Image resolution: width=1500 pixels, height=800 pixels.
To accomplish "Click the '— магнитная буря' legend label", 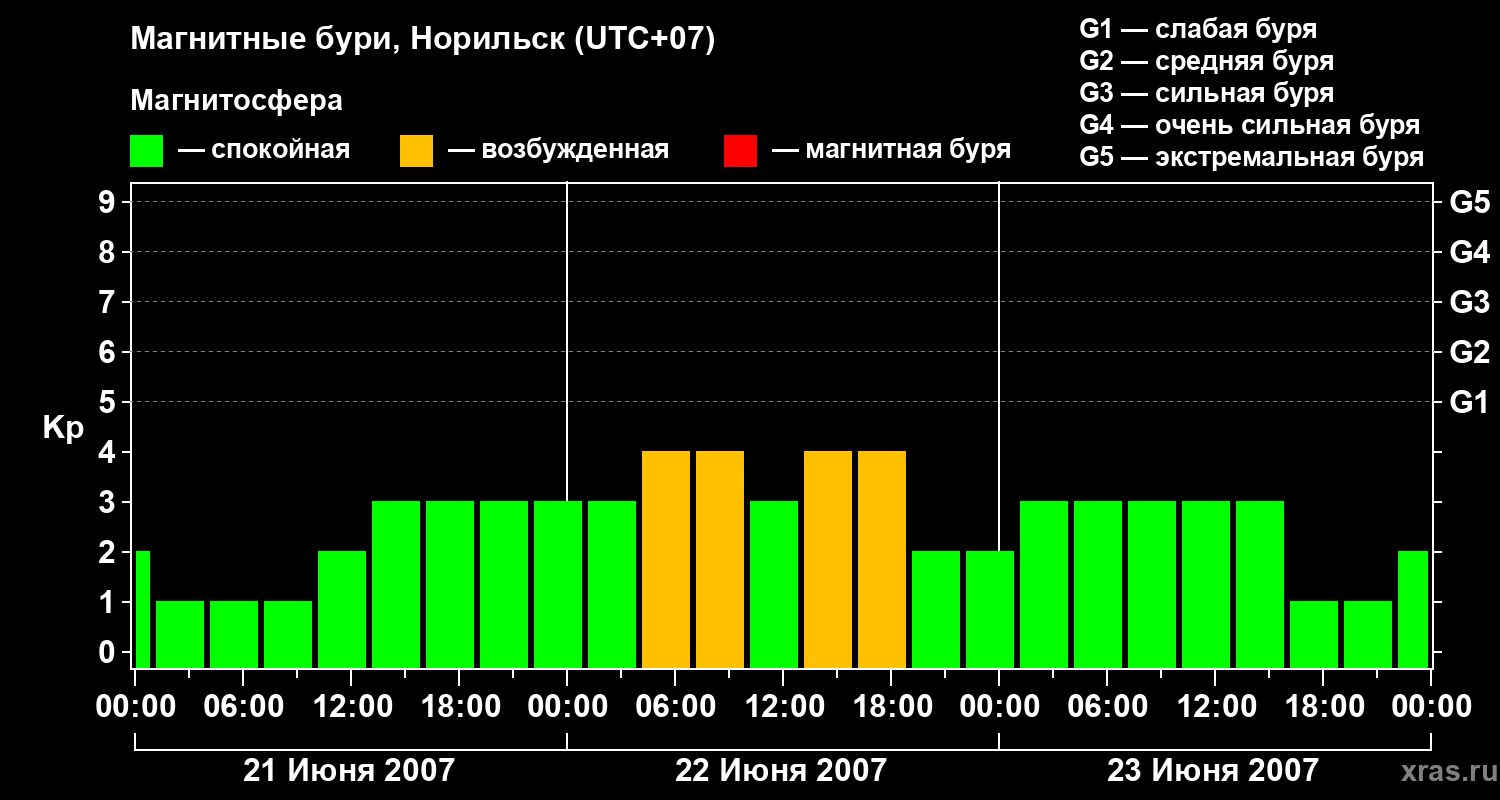I will coord(891,150).
